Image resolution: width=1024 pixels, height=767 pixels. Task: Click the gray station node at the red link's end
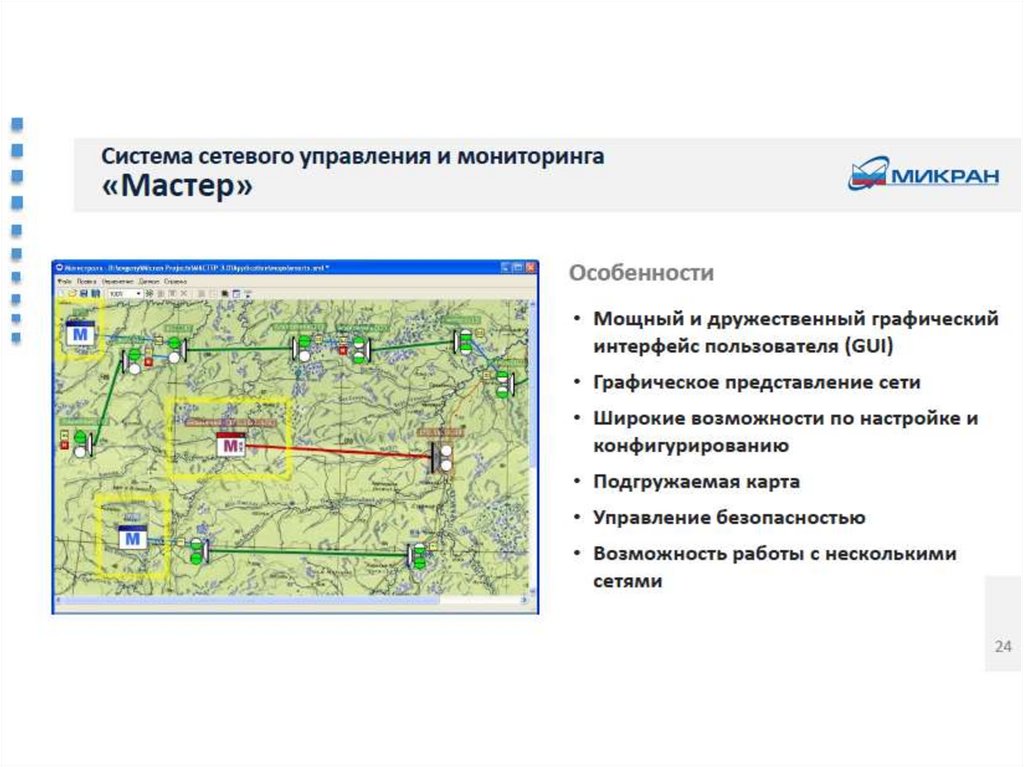(x=441, y=457)
